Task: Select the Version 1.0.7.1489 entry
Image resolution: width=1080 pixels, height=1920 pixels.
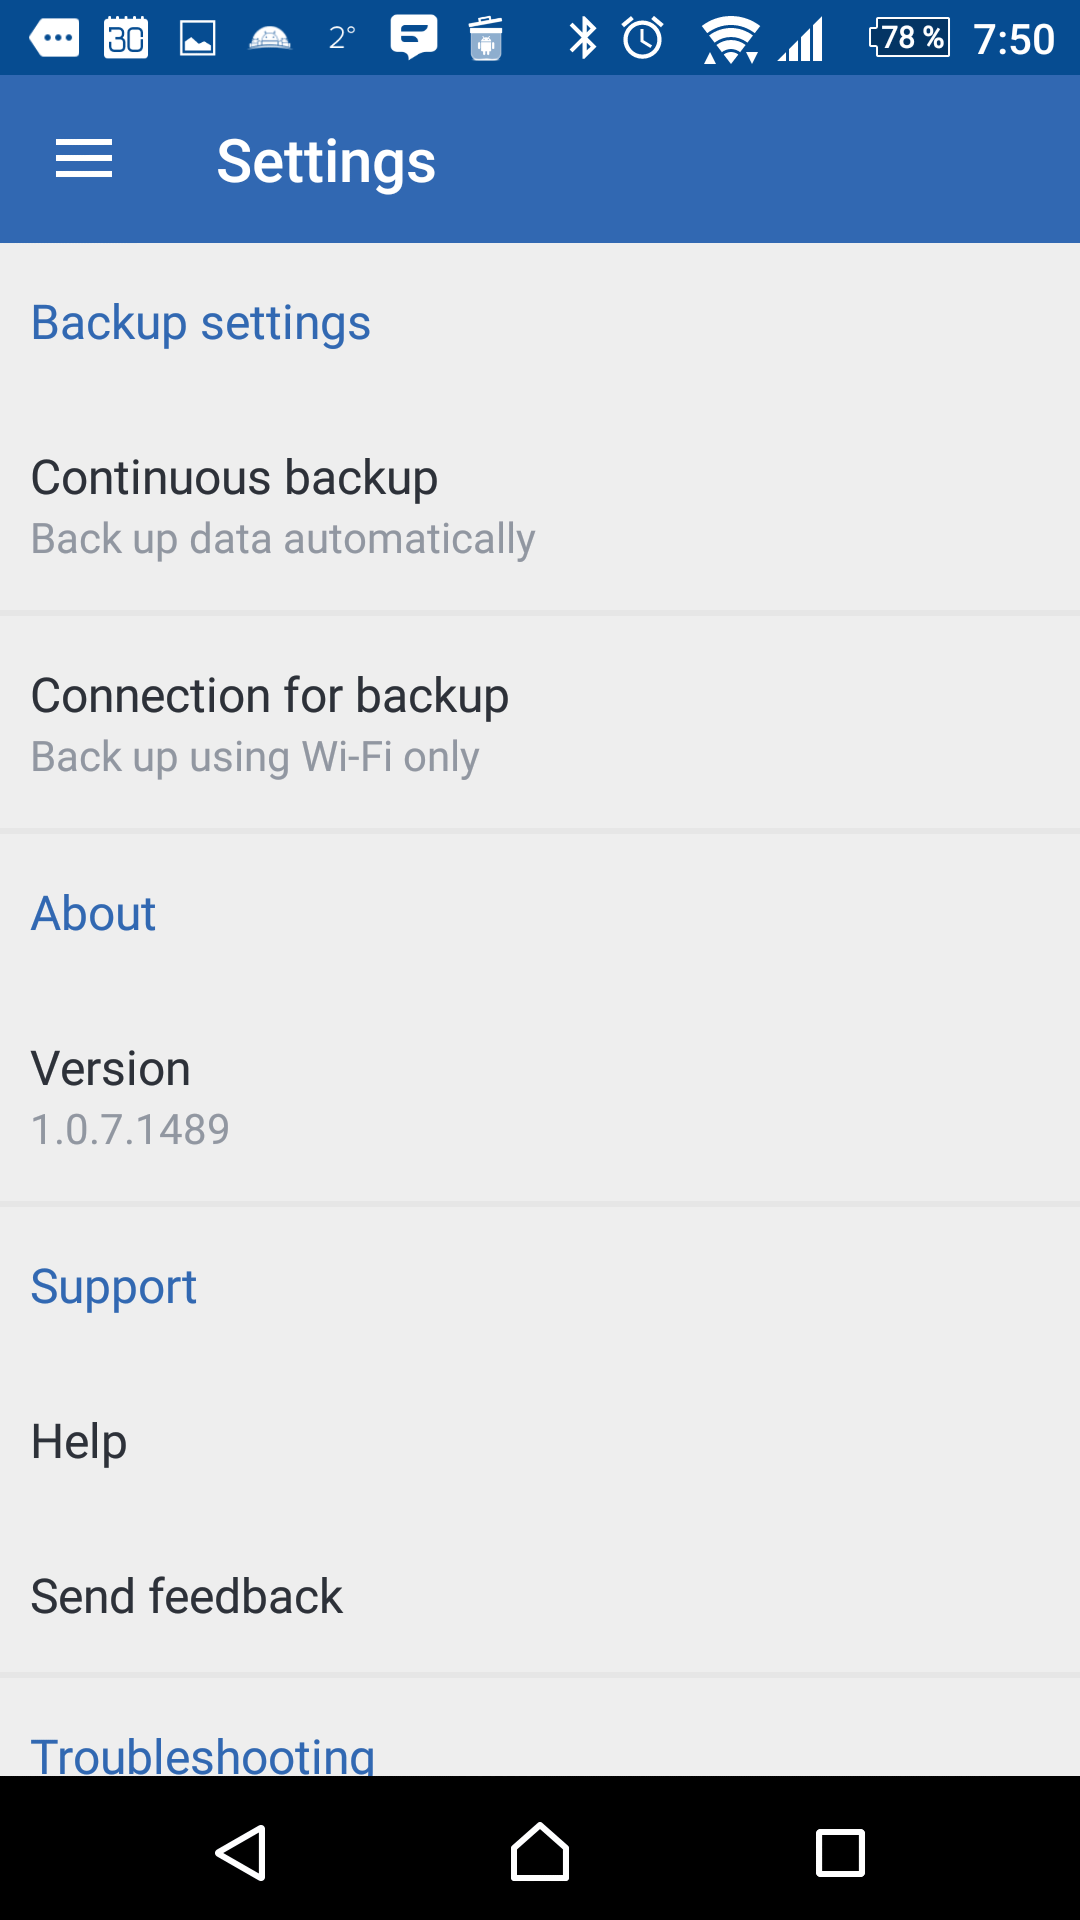Action: pos(540,1097)
